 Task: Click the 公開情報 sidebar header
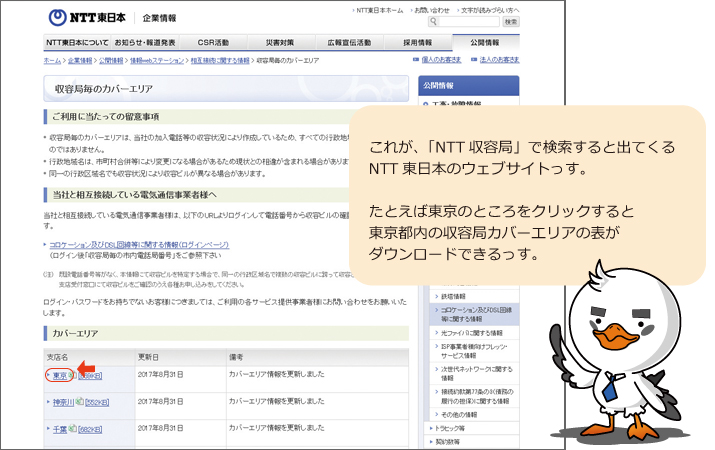click(x=469, y=85)
